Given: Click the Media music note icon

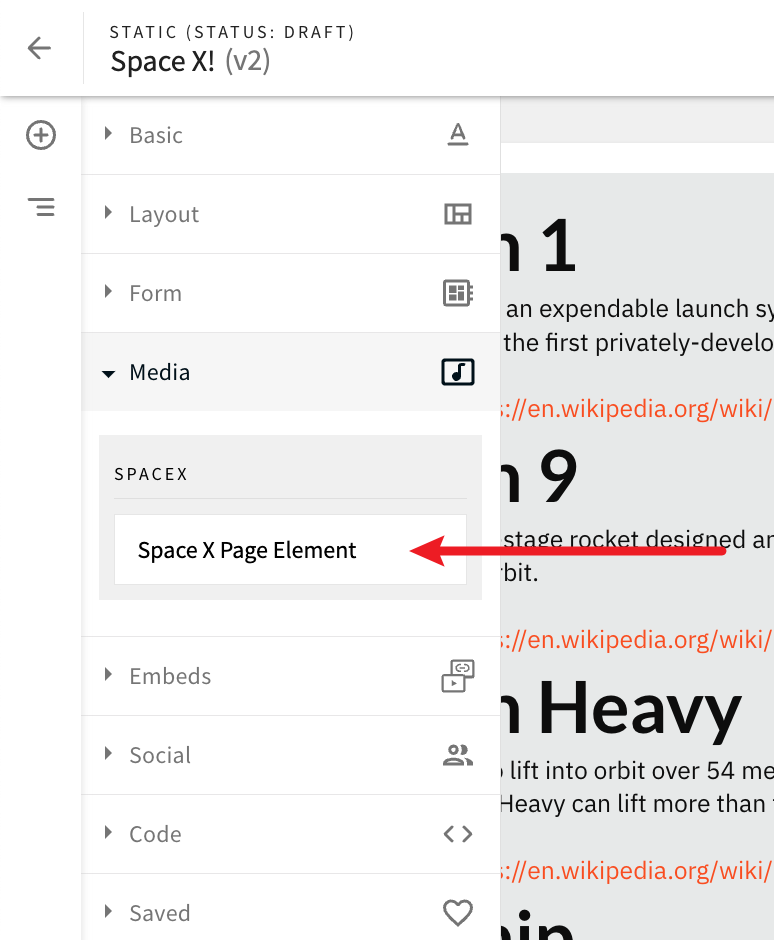Looking at the screenshot, I should click(x=457, y=372).
